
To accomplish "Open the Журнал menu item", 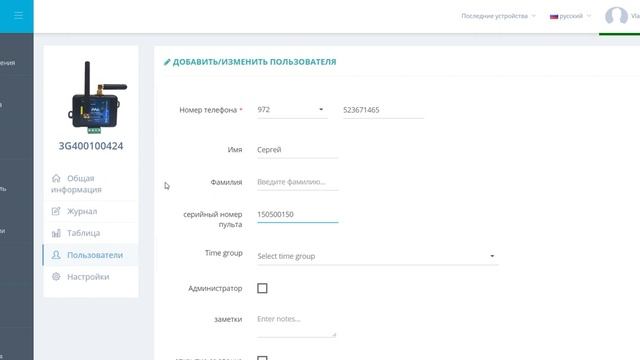I will point(91,211).
